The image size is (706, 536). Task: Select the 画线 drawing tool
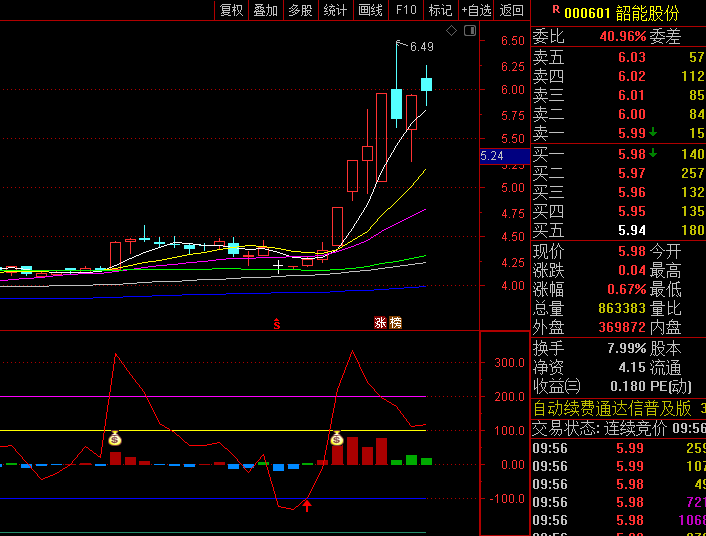point(370,10)
